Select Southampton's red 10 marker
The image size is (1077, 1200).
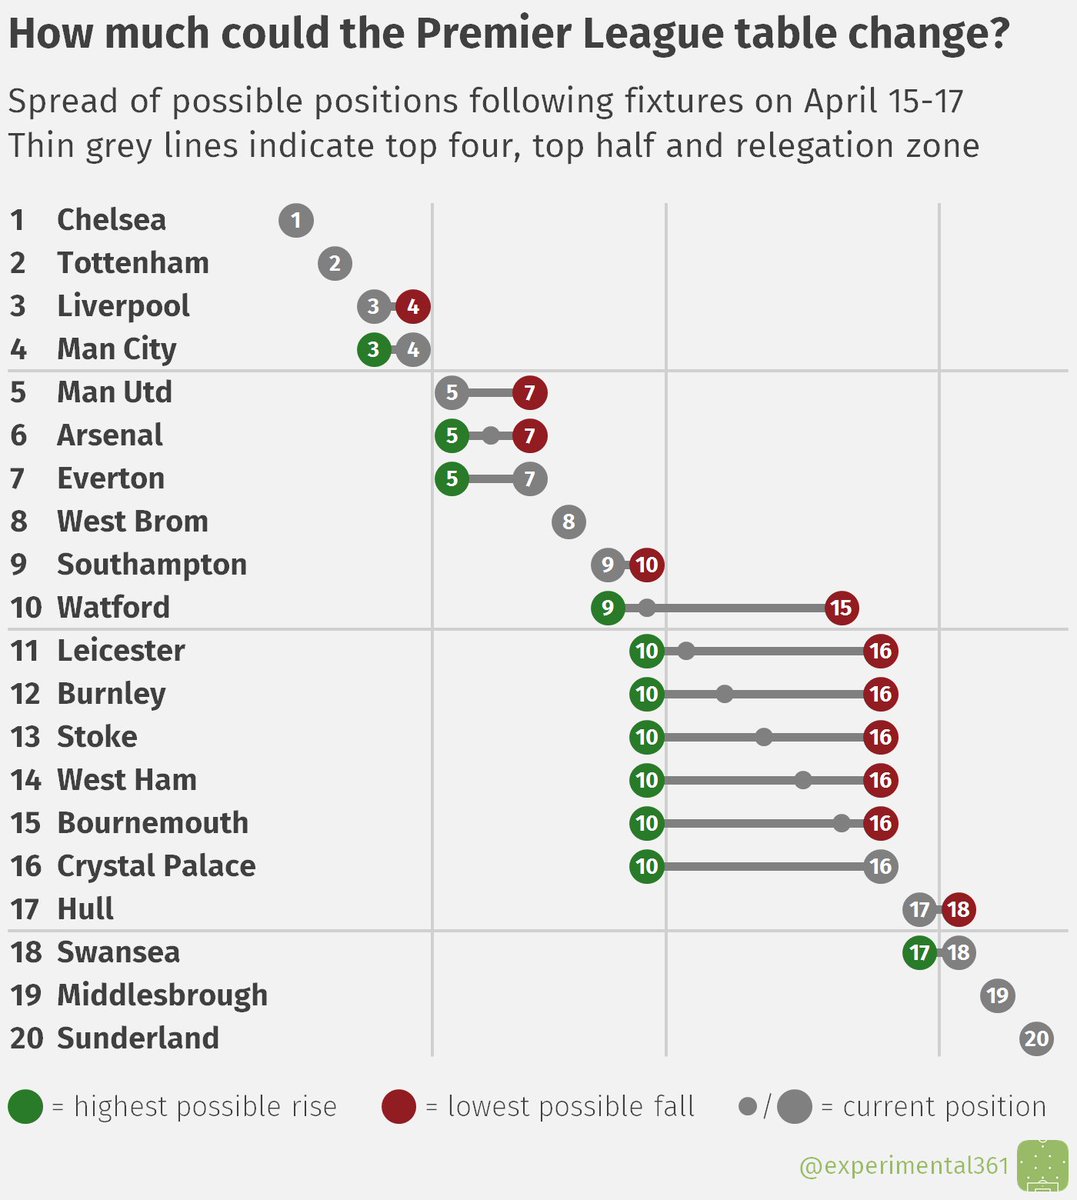click(x=647, y=564)
